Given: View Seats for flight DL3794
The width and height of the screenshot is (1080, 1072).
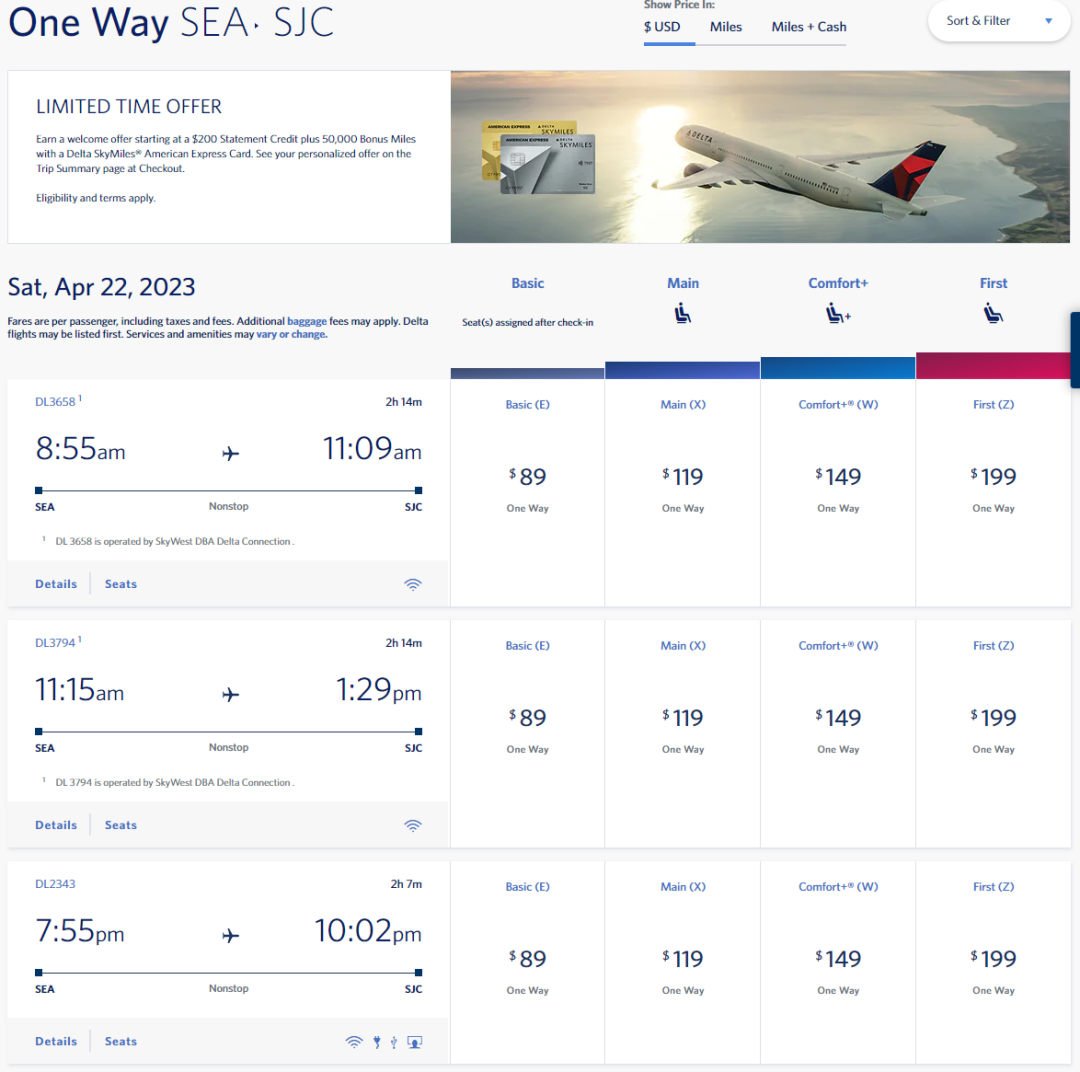Looking at the screenshot, I should point(121,825).
